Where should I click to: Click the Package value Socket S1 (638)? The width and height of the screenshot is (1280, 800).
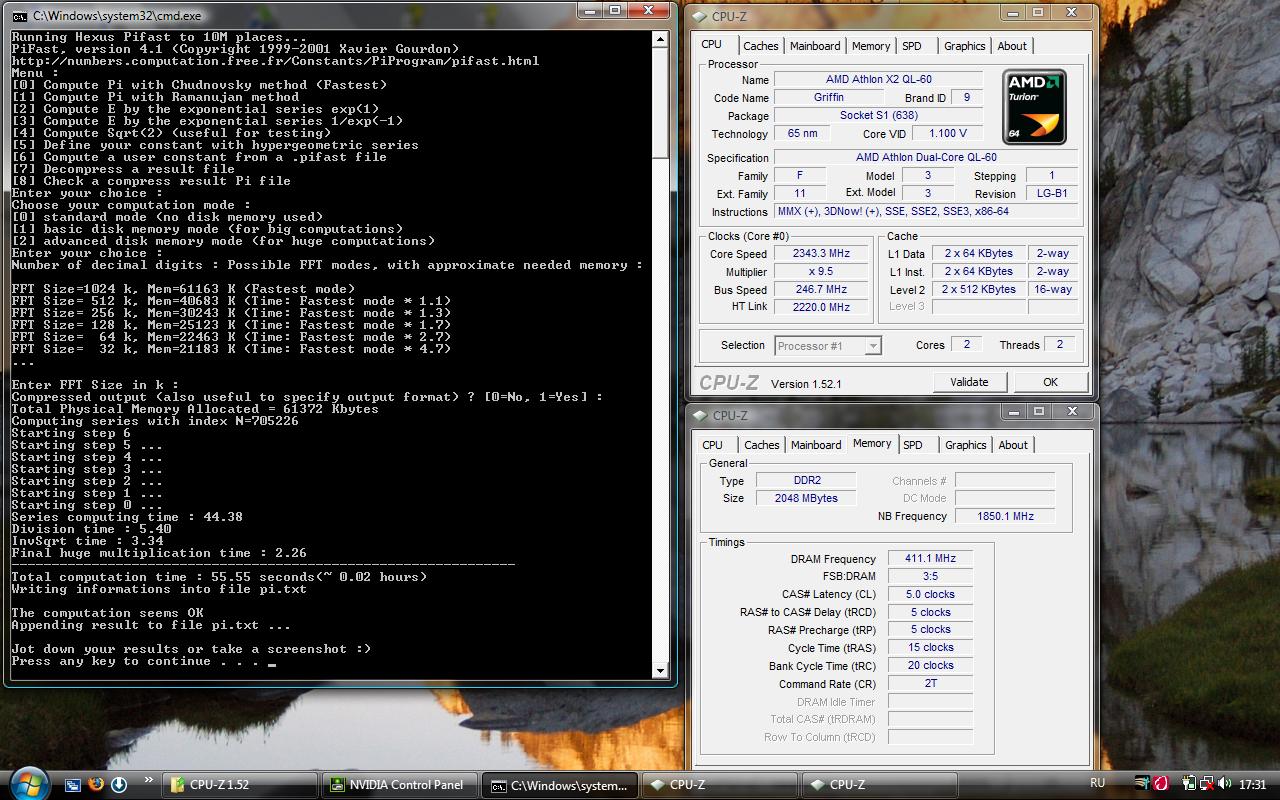click(878, 116)
